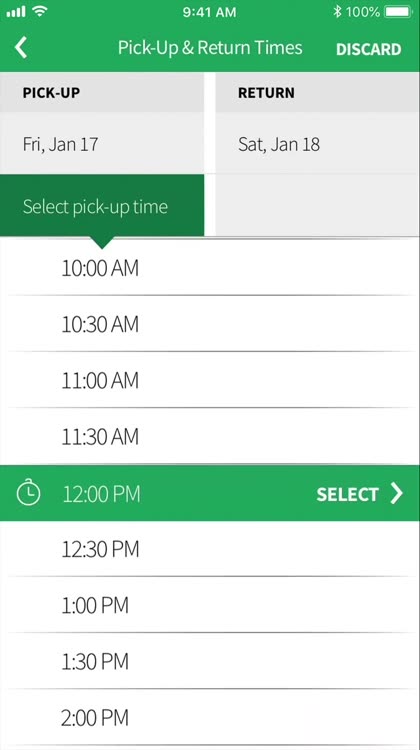
Task: Pick the 2:00 PM time slot
Action: tap(210, 717)
